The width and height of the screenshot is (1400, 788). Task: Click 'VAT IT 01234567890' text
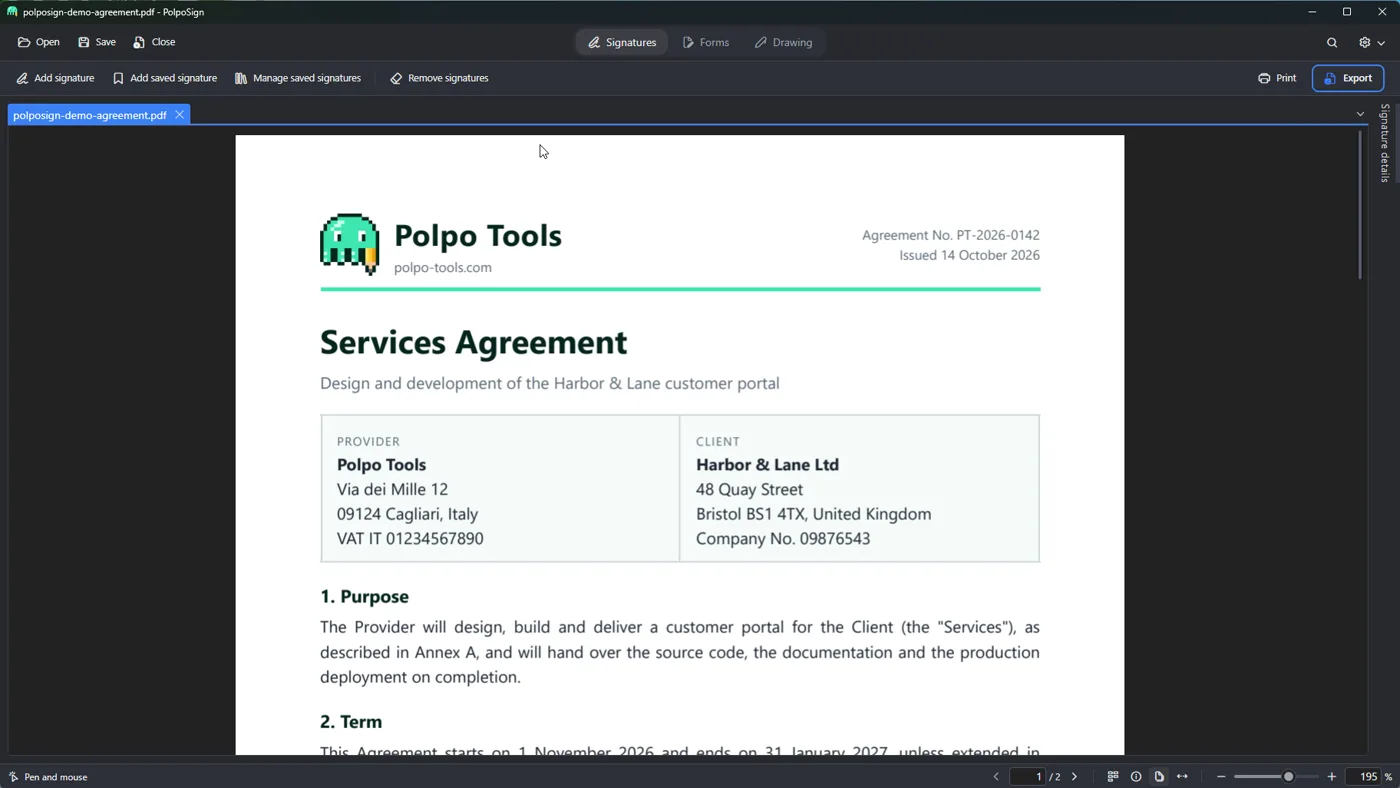pyautogui.click(x=410, y=538)
